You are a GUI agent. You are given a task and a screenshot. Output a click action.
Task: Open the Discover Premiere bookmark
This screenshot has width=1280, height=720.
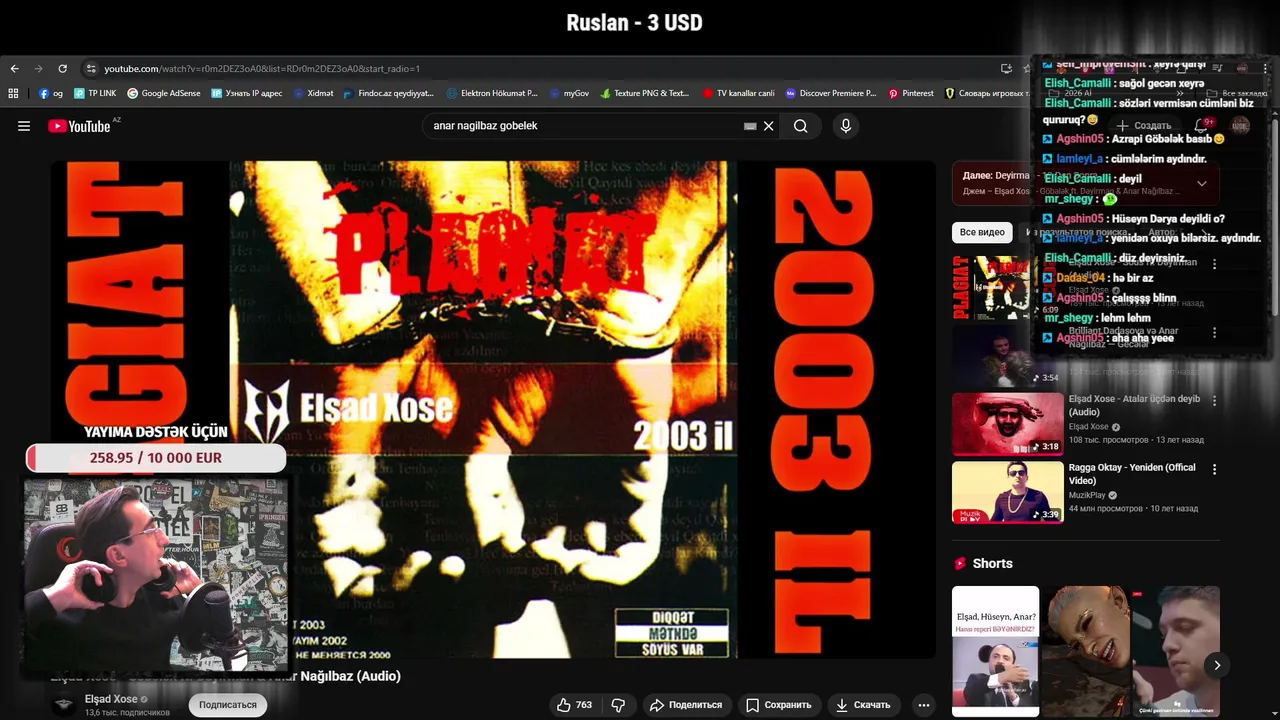point(830,93)
